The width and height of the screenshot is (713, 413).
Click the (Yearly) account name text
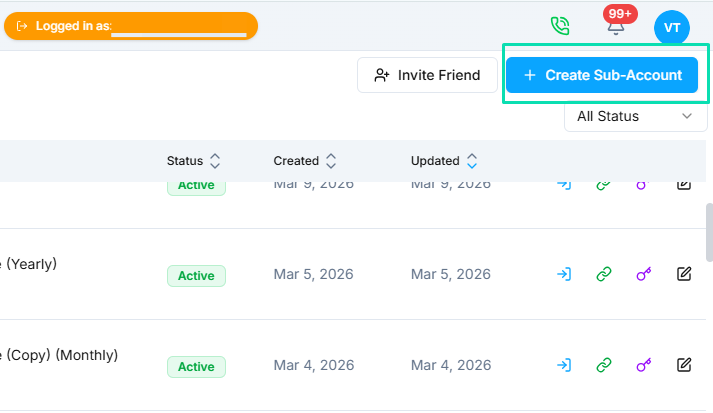(28, 264)
